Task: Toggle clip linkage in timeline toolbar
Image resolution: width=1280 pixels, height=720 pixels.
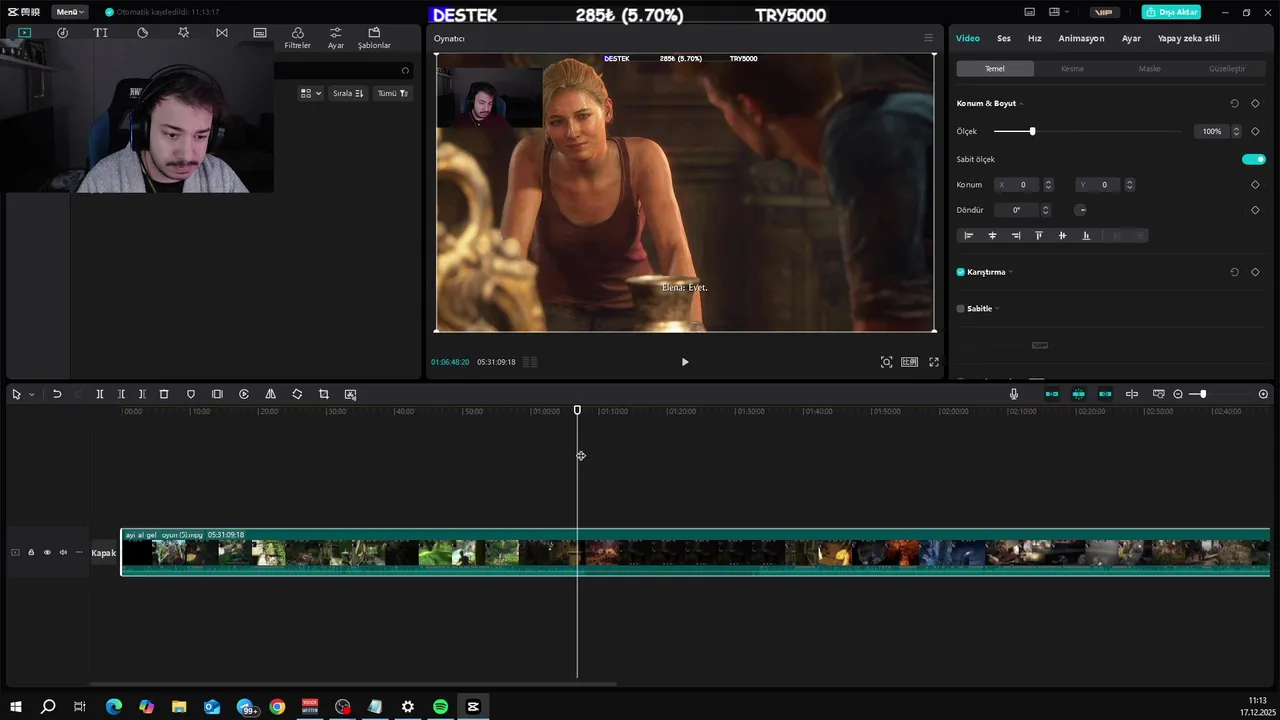Action: (x=1105, y=394)
